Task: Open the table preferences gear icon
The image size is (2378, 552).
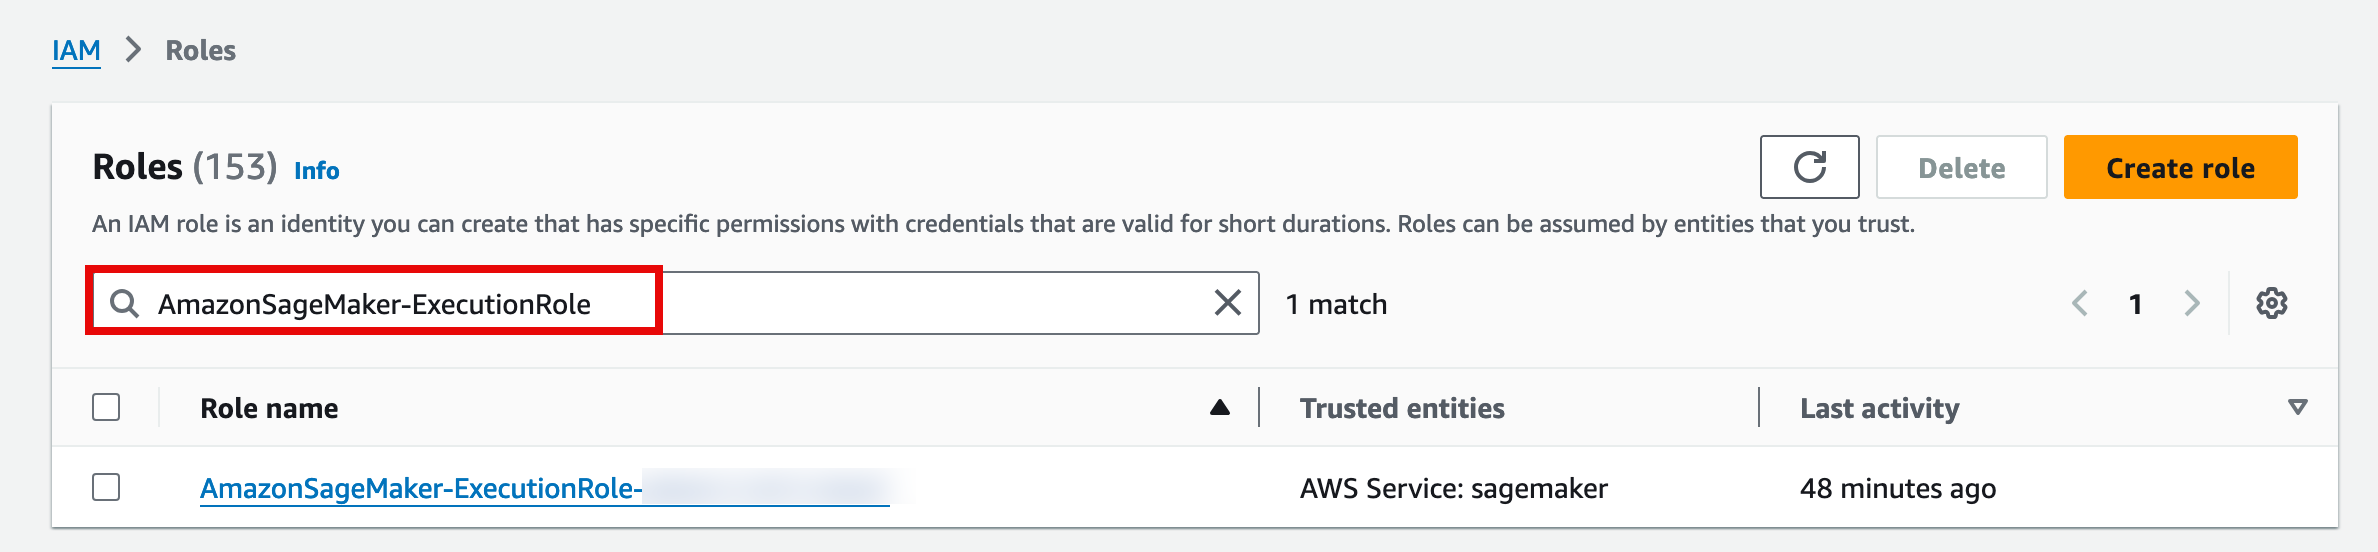Action: coord(2271,303)
